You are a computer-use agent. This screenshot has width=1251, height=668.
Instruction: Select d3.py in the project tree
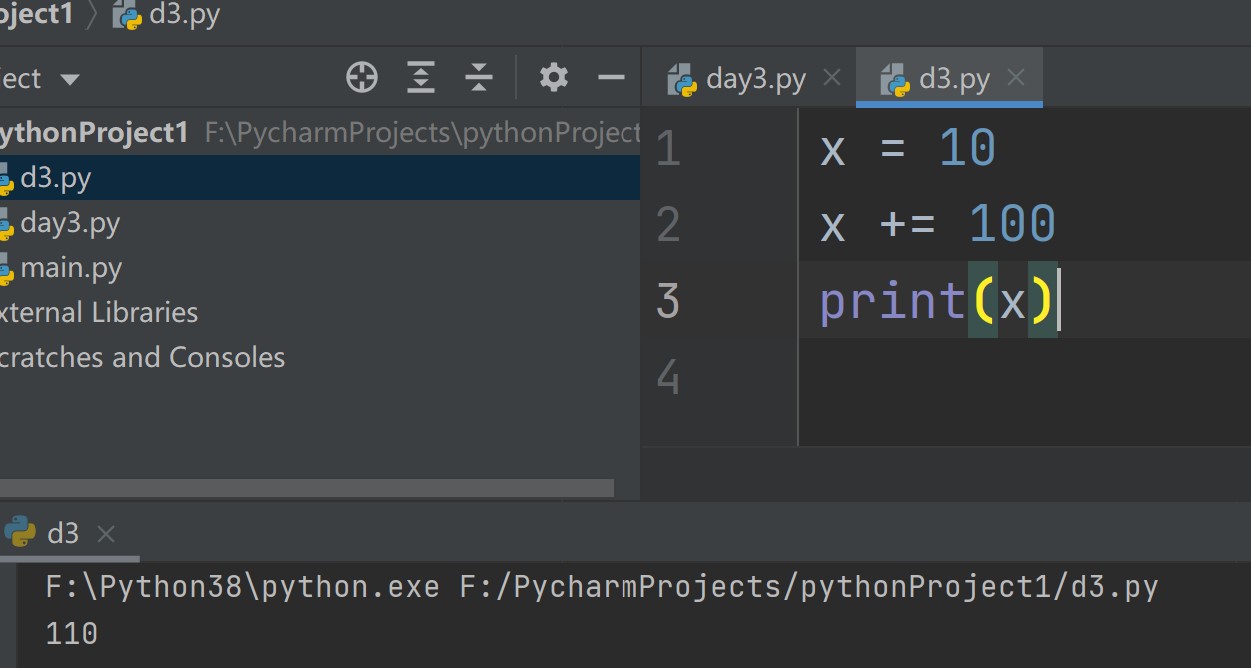pos(56,178)
